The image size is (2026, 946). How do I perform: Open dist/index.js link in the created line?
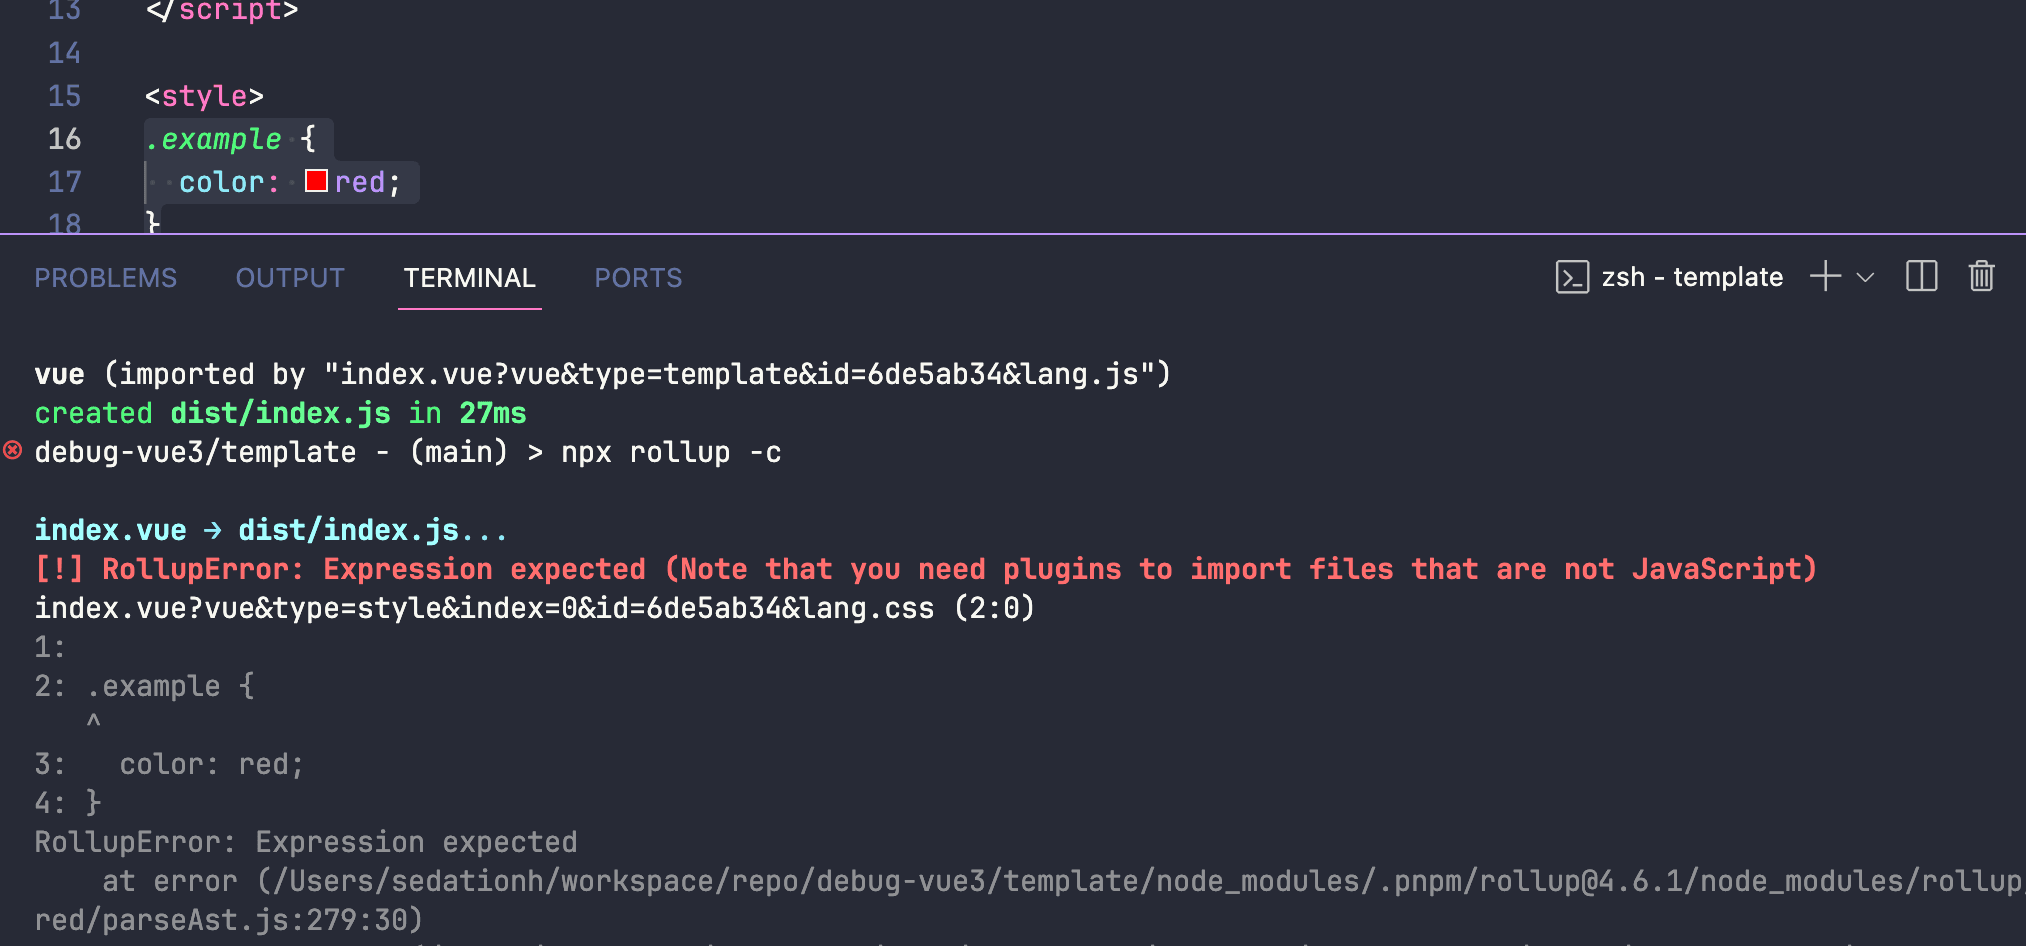[280, 413]
